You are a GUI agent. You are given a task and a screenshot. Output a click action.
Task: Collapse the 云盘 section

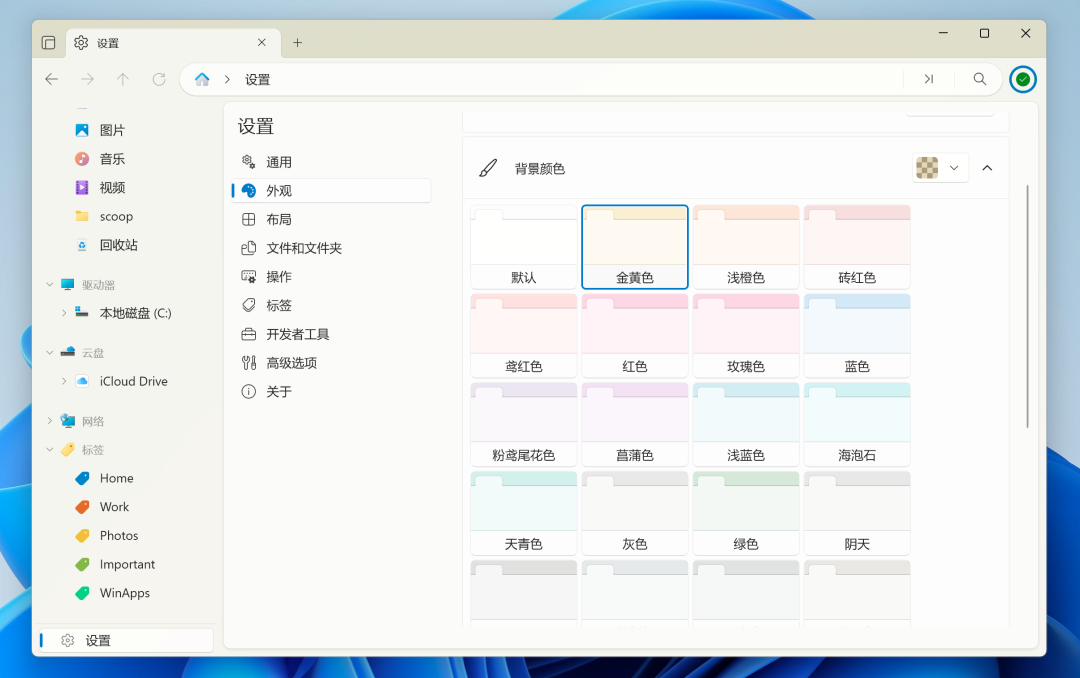50,353
